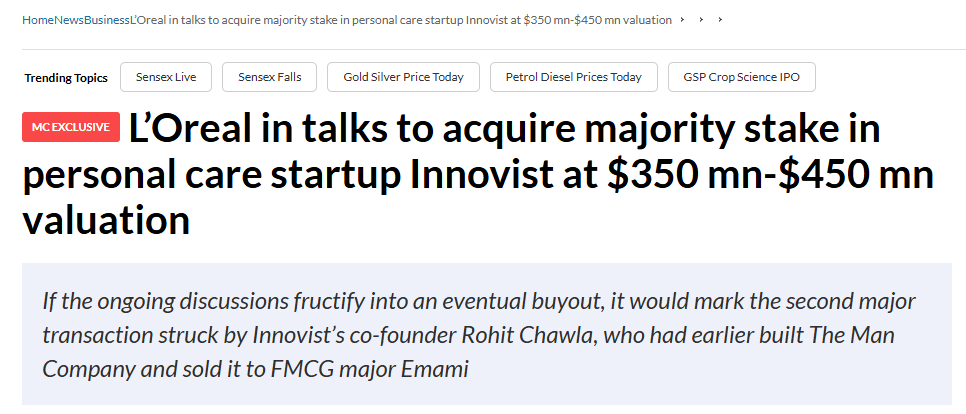This screenshot has height=414, width=966.
Task: View Petrol Diesel Prices Today topic
Action: coord(573,77)
